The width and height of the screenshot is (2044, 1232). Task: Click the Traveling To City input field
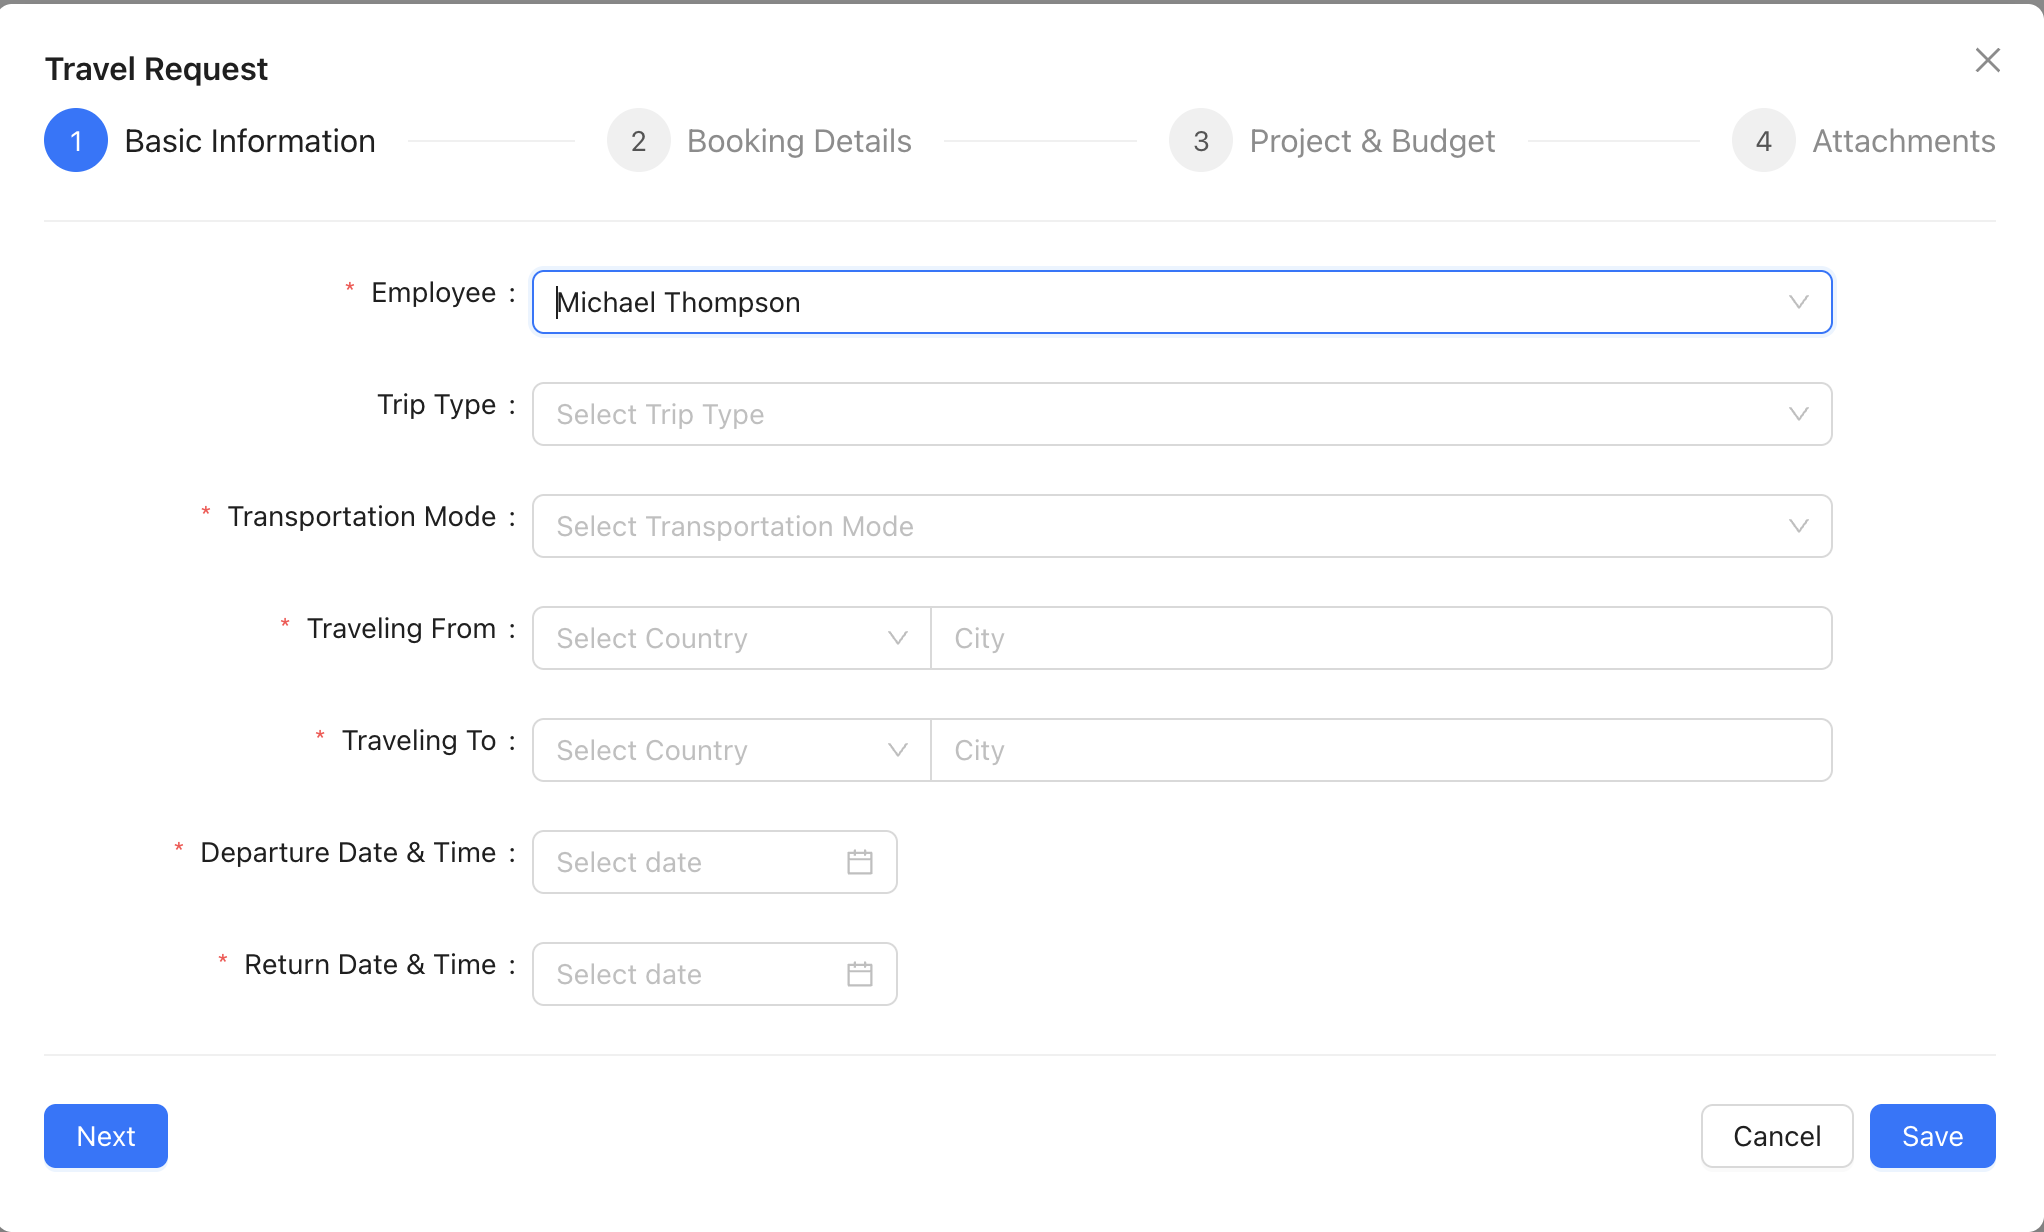tap(1380, 750)
